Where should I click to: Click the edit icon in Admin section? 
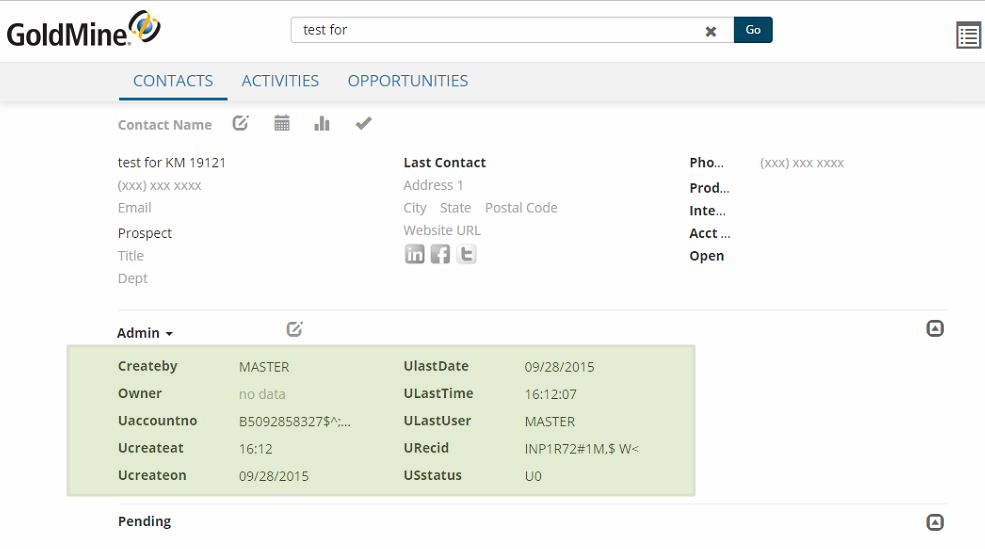click(x=294, y=329)
